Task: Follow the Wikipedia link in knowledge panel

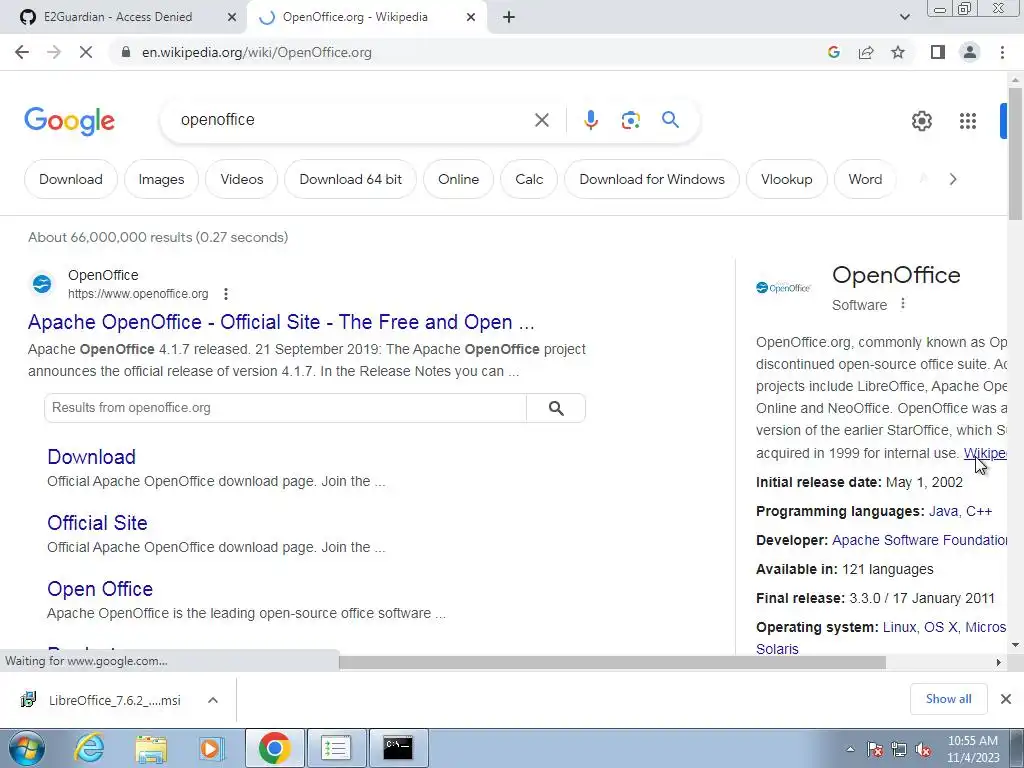Action: [x=985, y=453]
